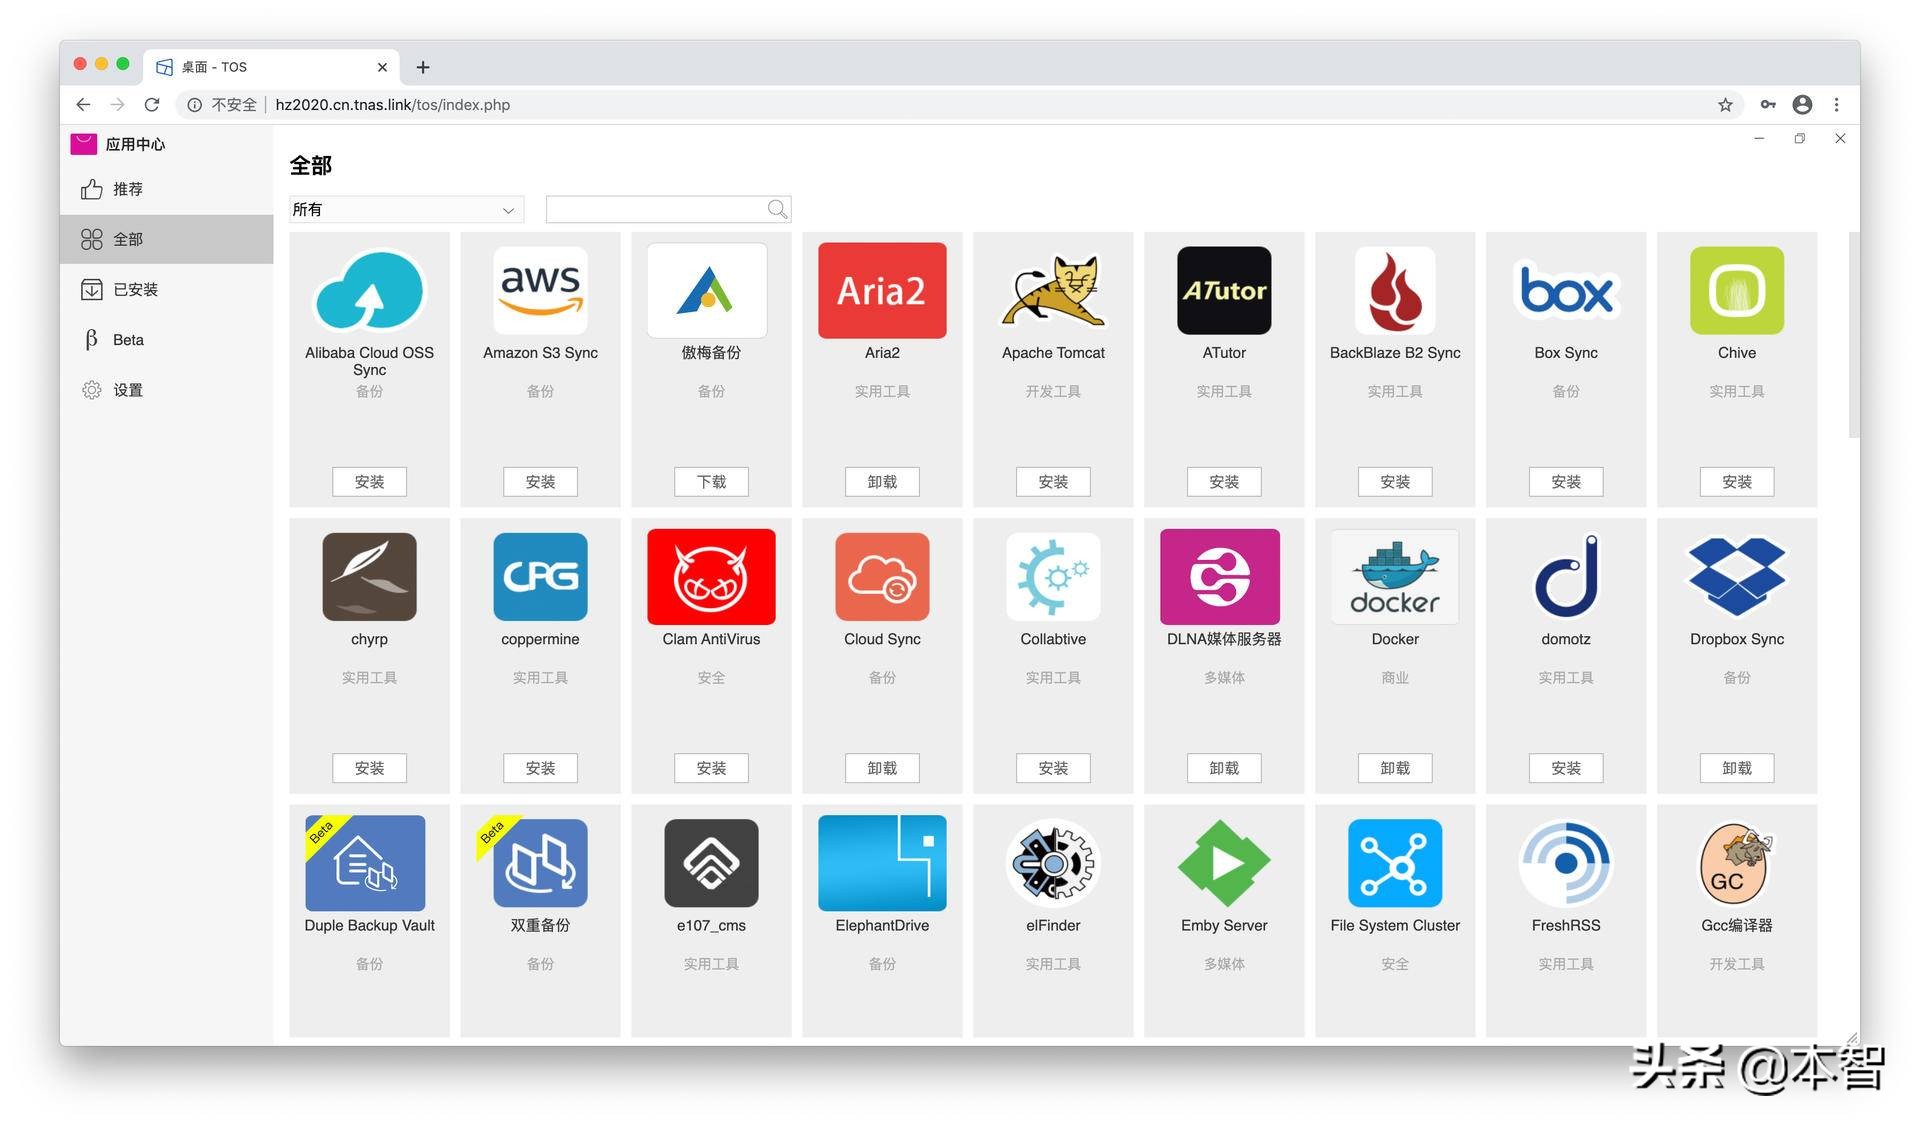Open the Docker app icon
Viewport: 1920px width, 1125px height.
tap(1394, 577)
